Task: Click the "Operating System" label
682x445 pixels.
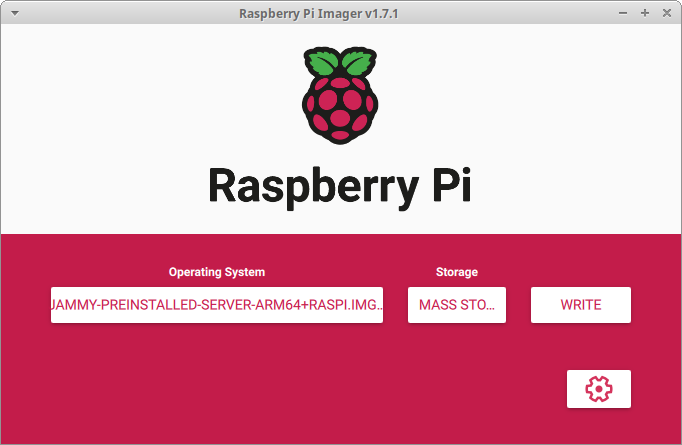Action: click(217, 272)
